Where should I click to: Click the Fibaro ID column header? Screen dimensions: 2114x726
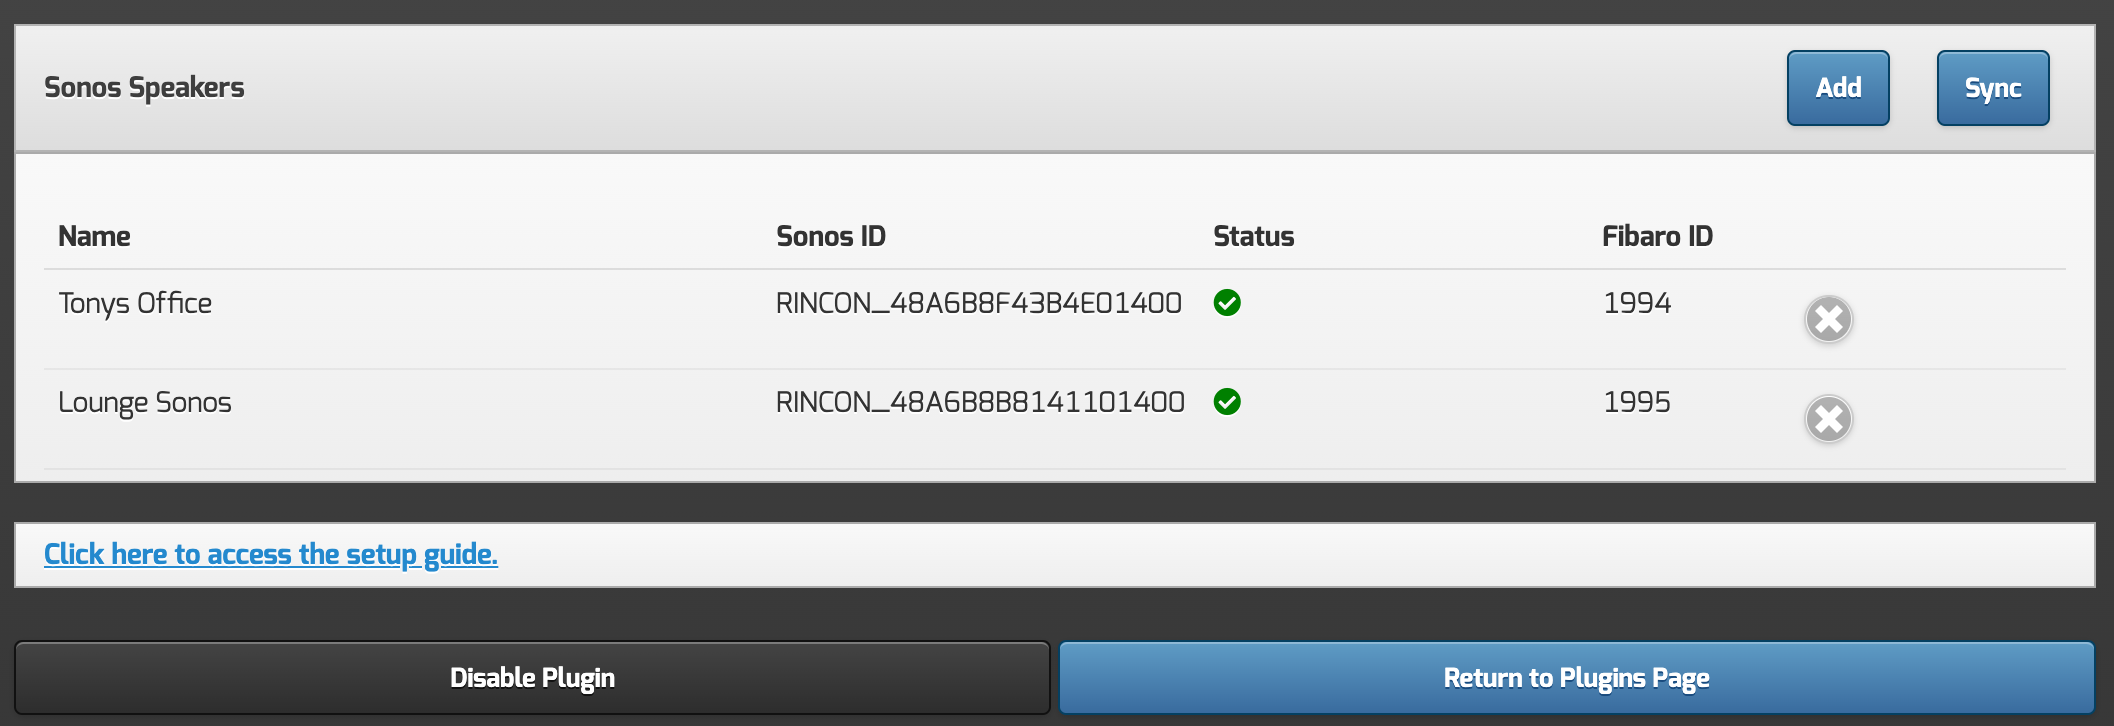1657,236
